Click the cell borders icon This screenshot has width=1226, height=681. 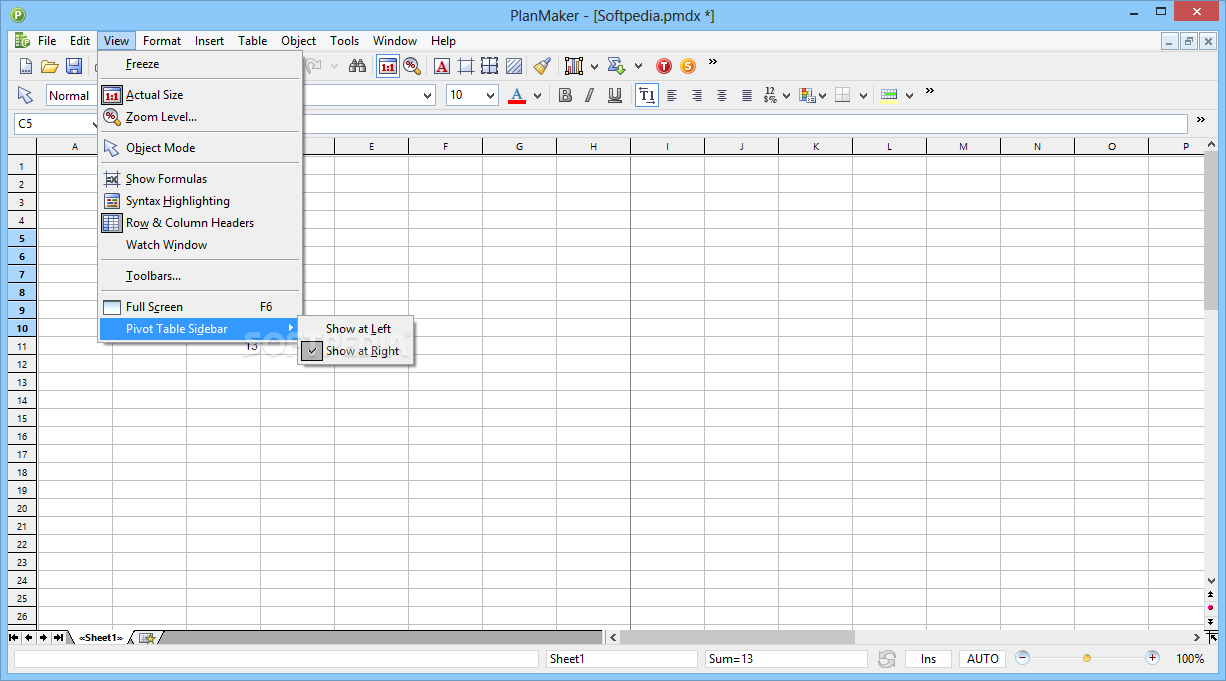(843, 95)
